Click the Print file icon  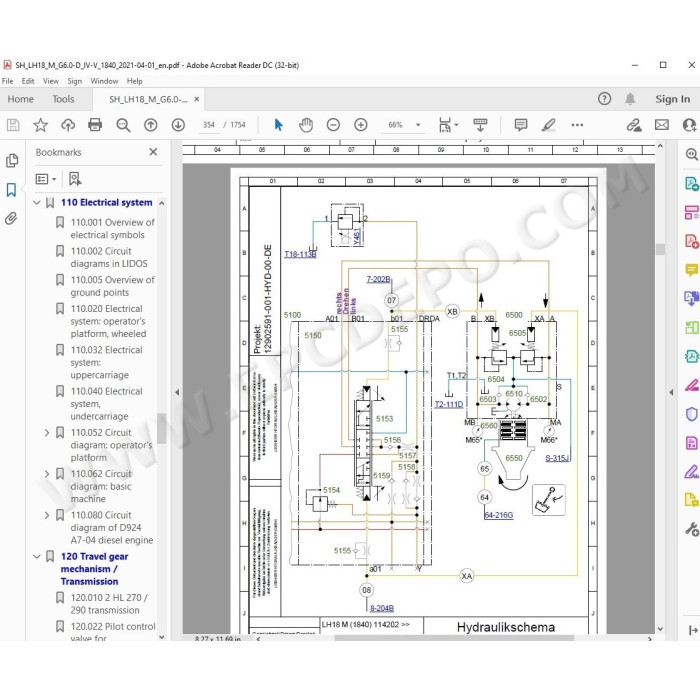(x=95, y=125)
